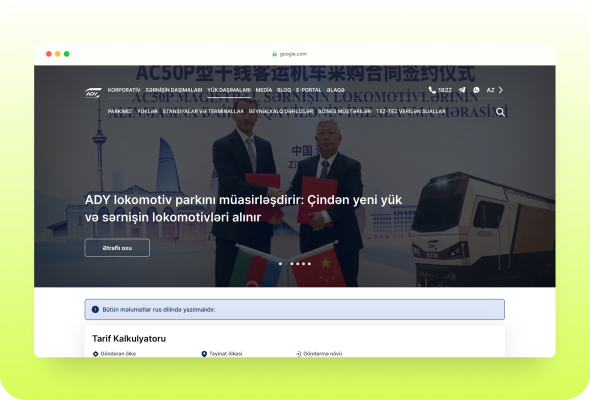Open the Sərnişin Daşımaları menu
The height and width of the screenshot is (400, 590).
click(x=174, y=90)
